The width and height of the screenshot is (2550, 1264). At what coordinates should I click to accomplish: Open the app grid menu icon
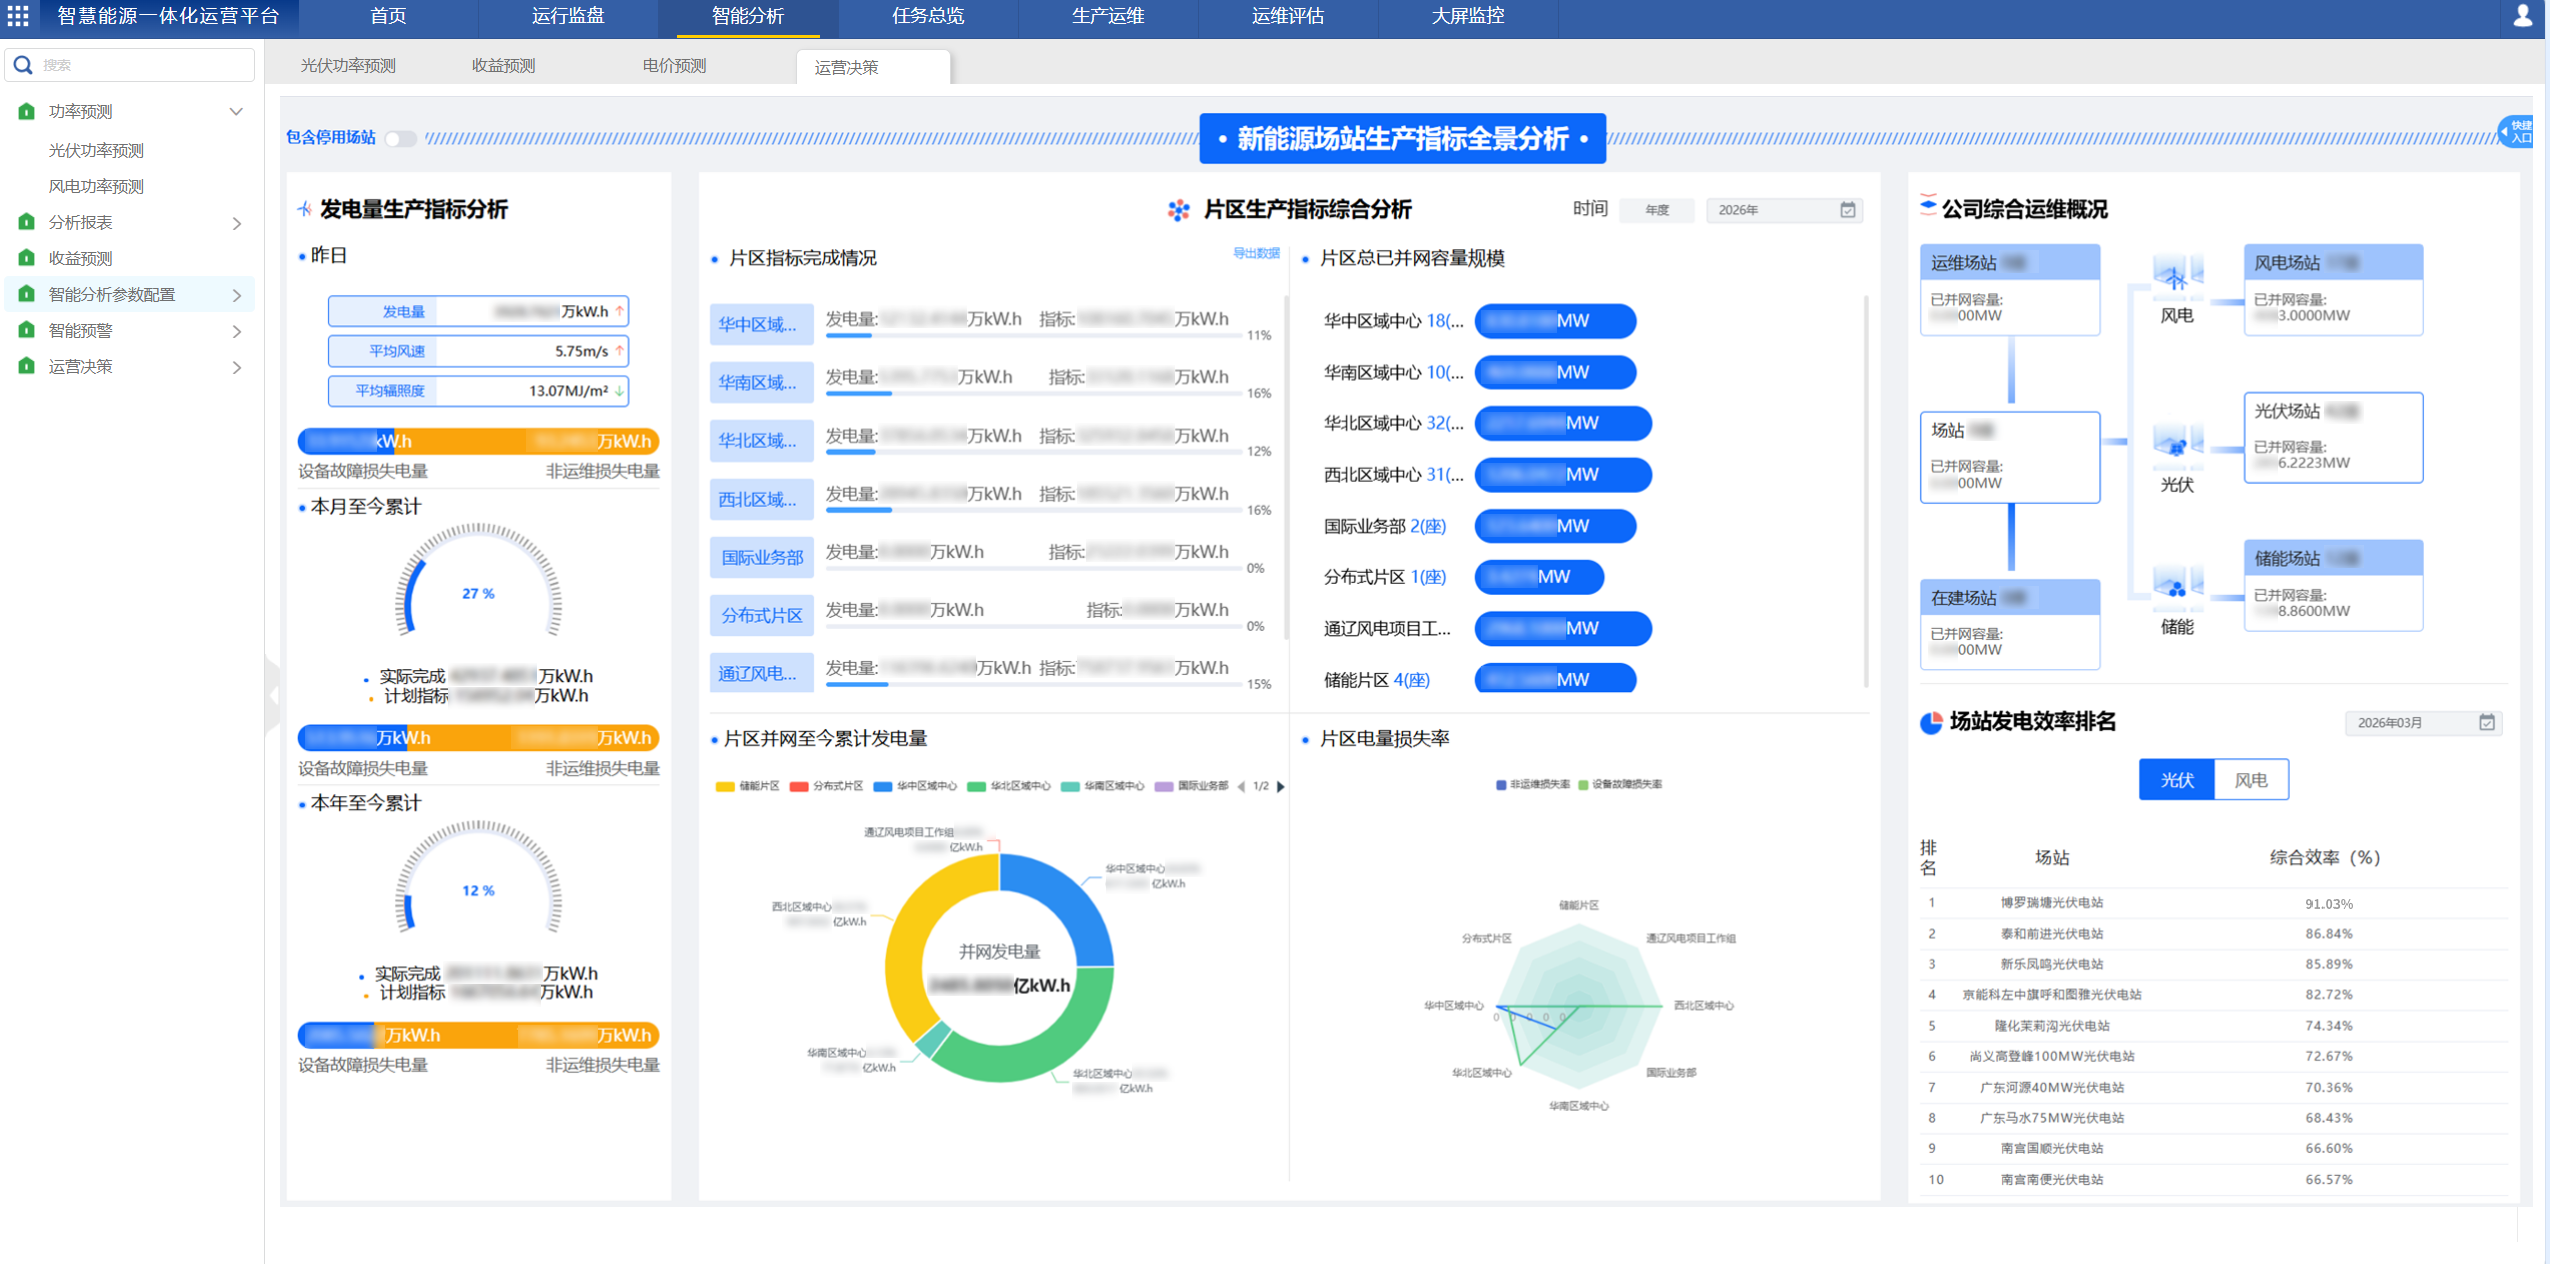(18, 16)
